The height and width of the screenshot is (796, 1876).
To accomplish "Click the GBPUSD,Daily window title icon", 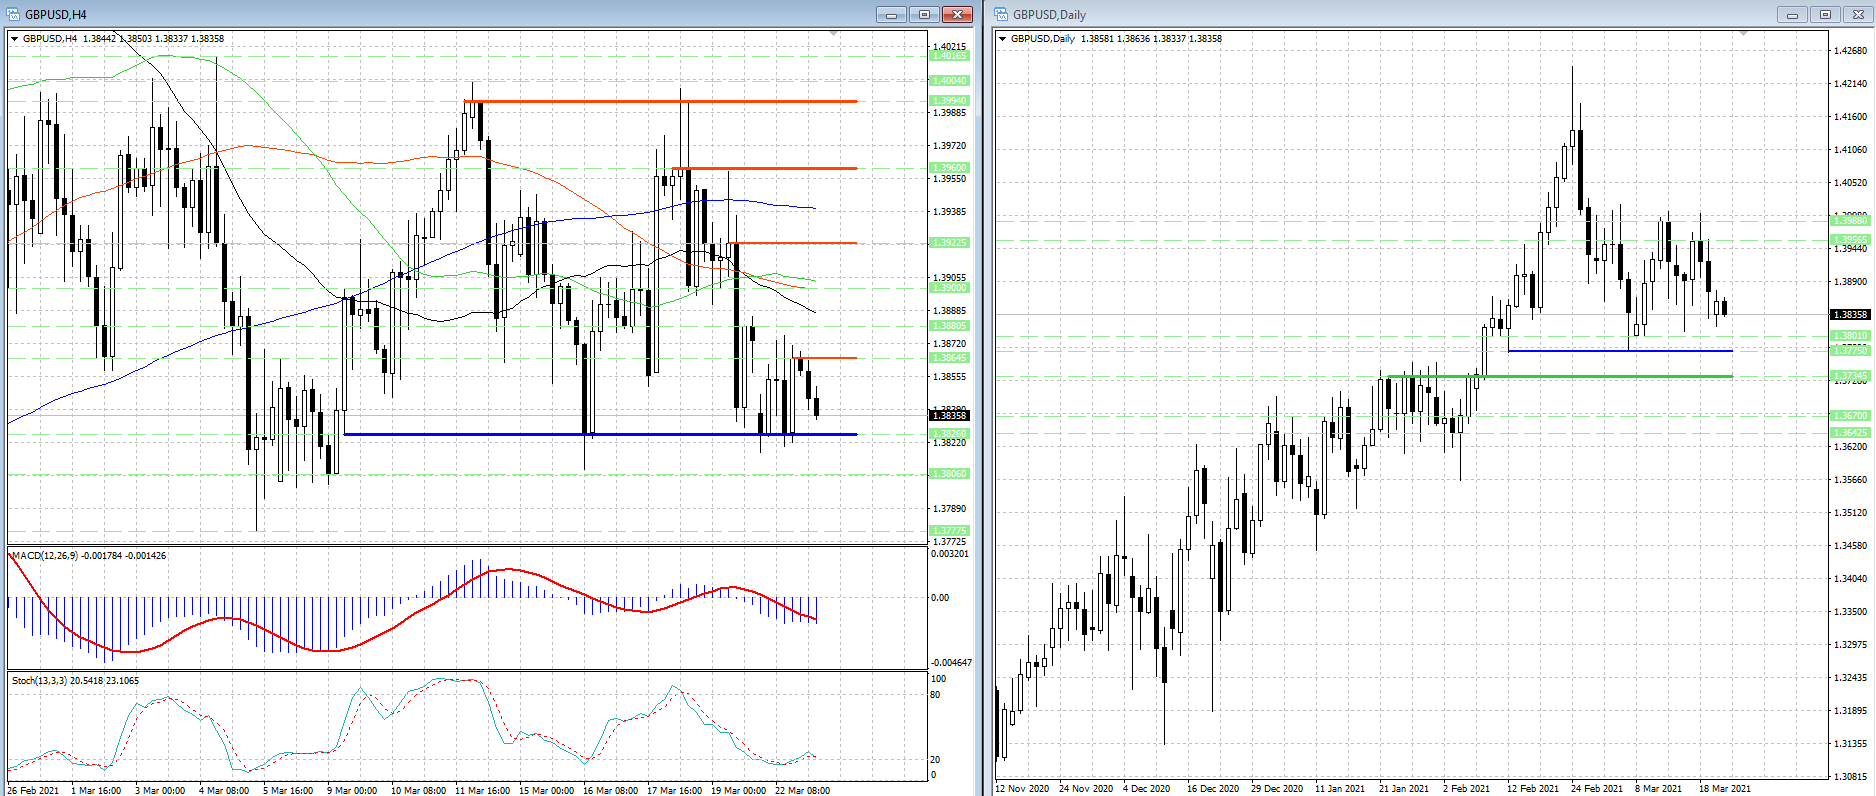I will click(x=1001, y=14).
